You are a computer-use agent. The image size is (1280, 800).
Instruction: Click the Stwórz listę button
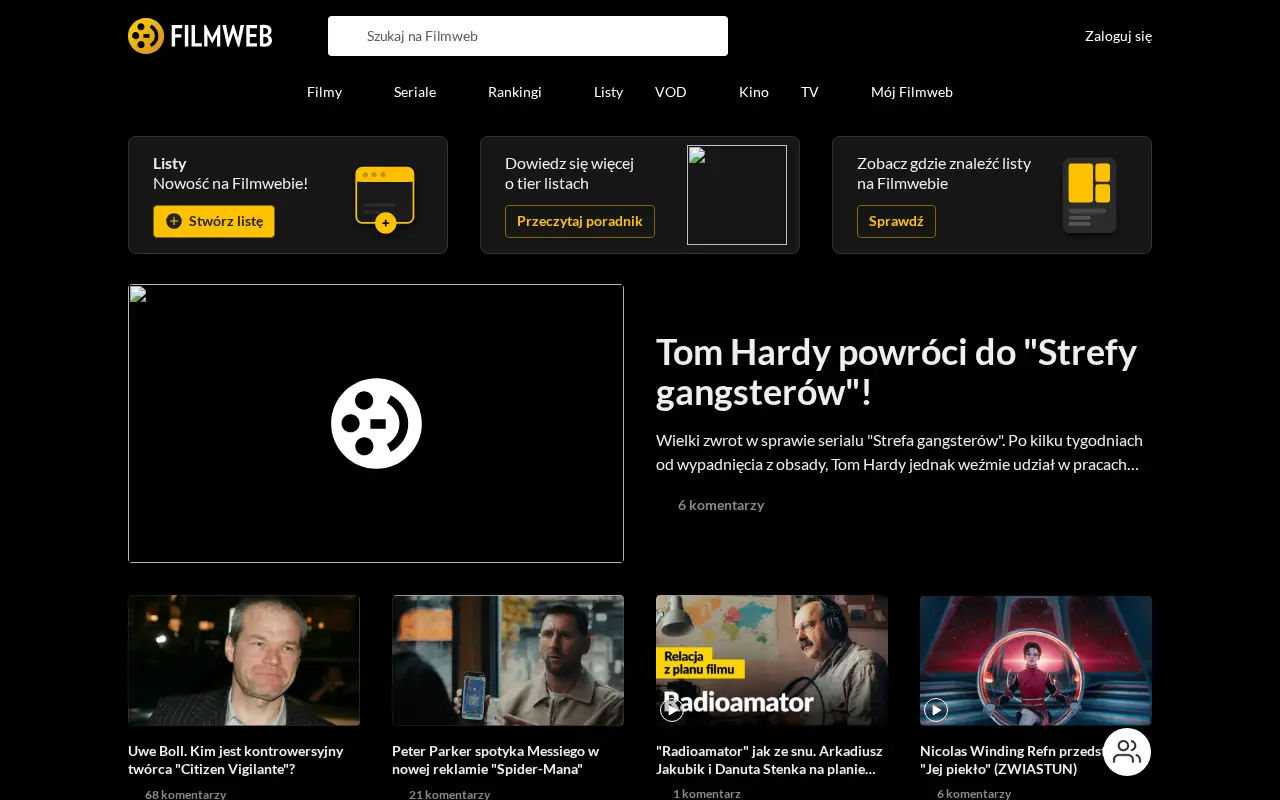point(214,221)
